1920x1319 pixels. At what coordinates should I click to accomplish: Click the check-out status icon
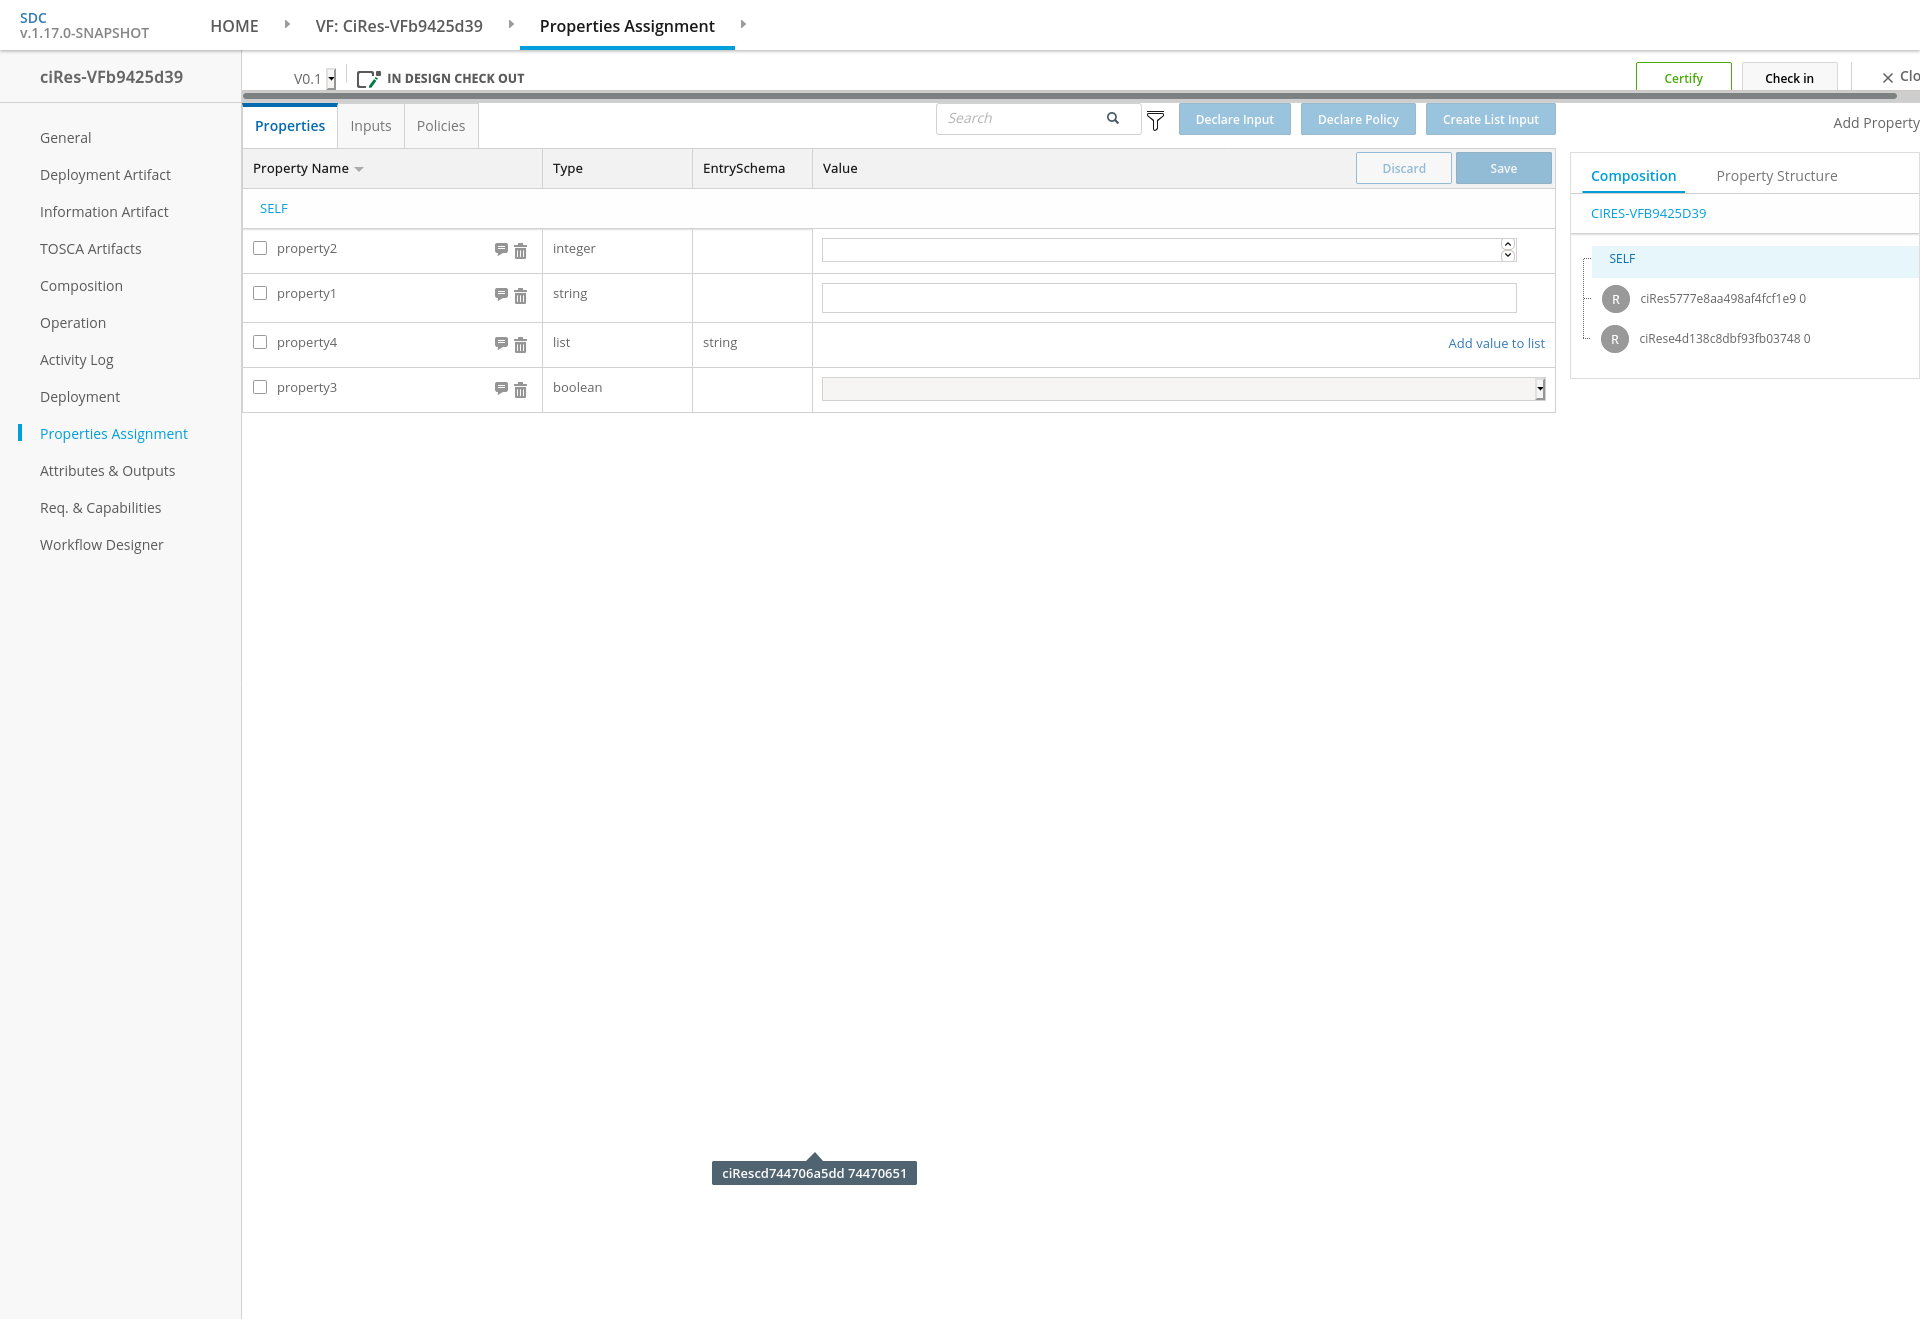pyautogui.click(x=368, y=78)
